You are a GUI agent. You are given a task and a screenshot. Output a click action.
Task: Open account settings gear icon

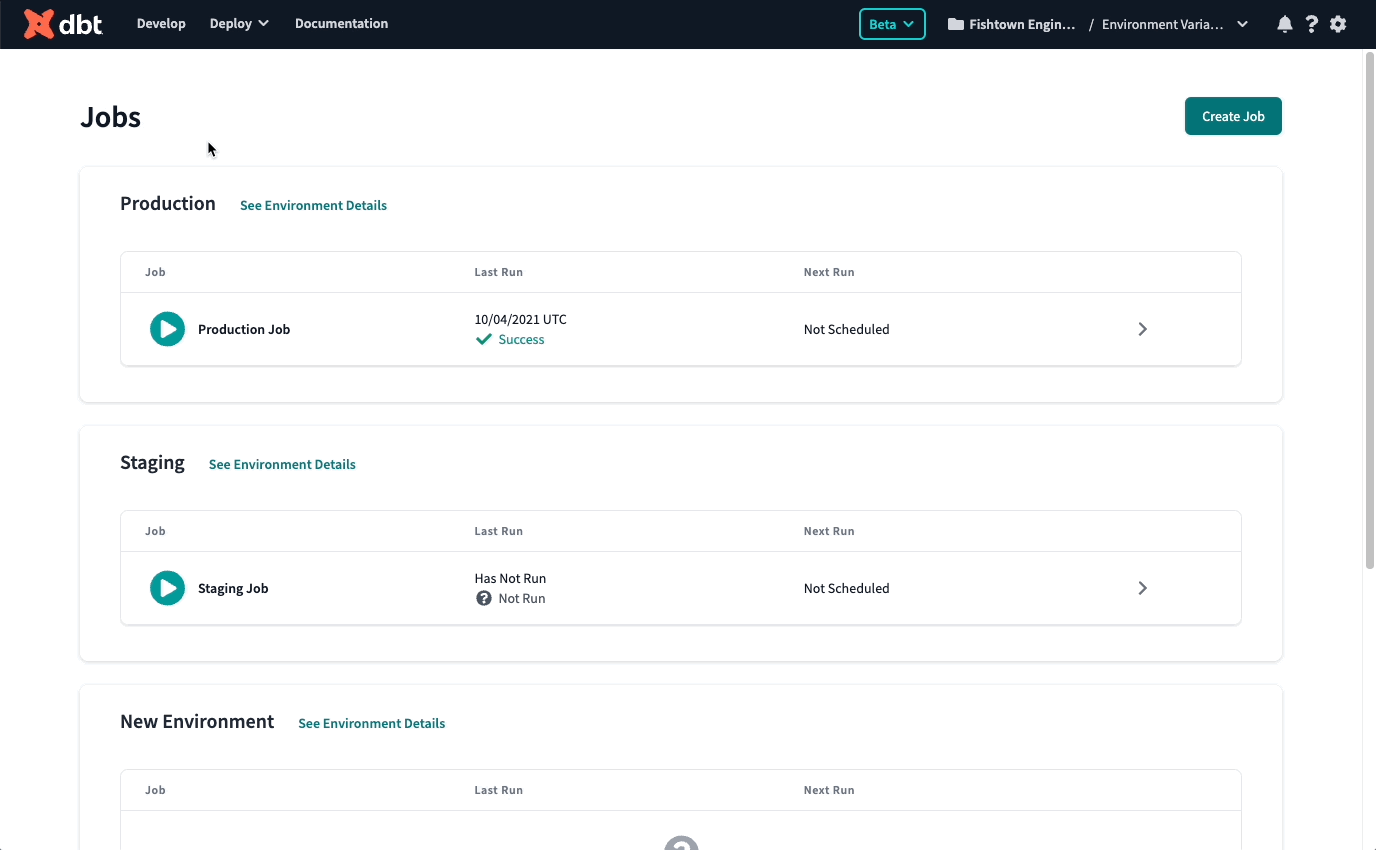pos(1338,24)
